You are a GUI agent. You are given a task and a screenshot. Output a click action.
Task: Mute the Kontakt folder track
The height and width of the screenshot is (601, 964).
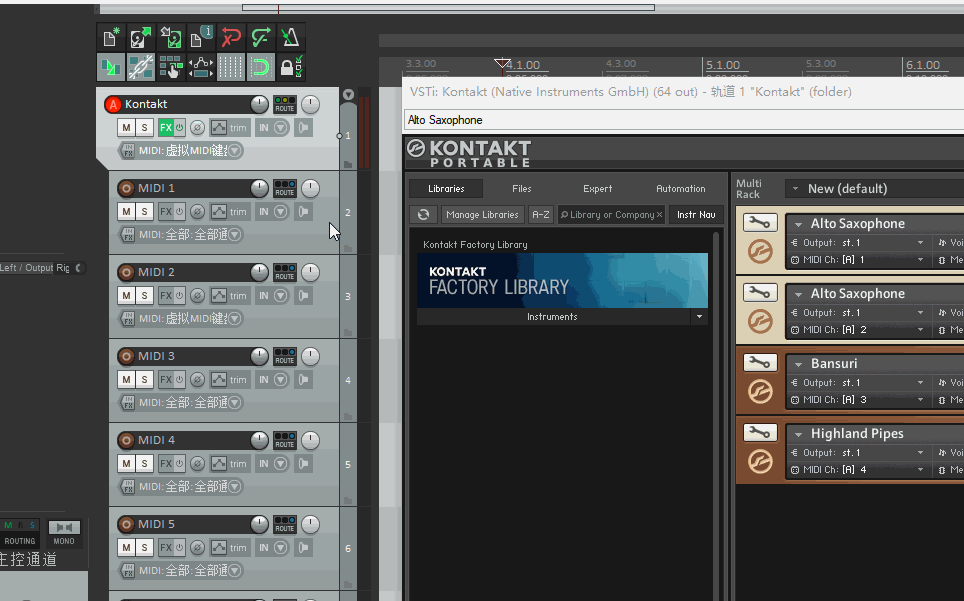click(126, 127)
